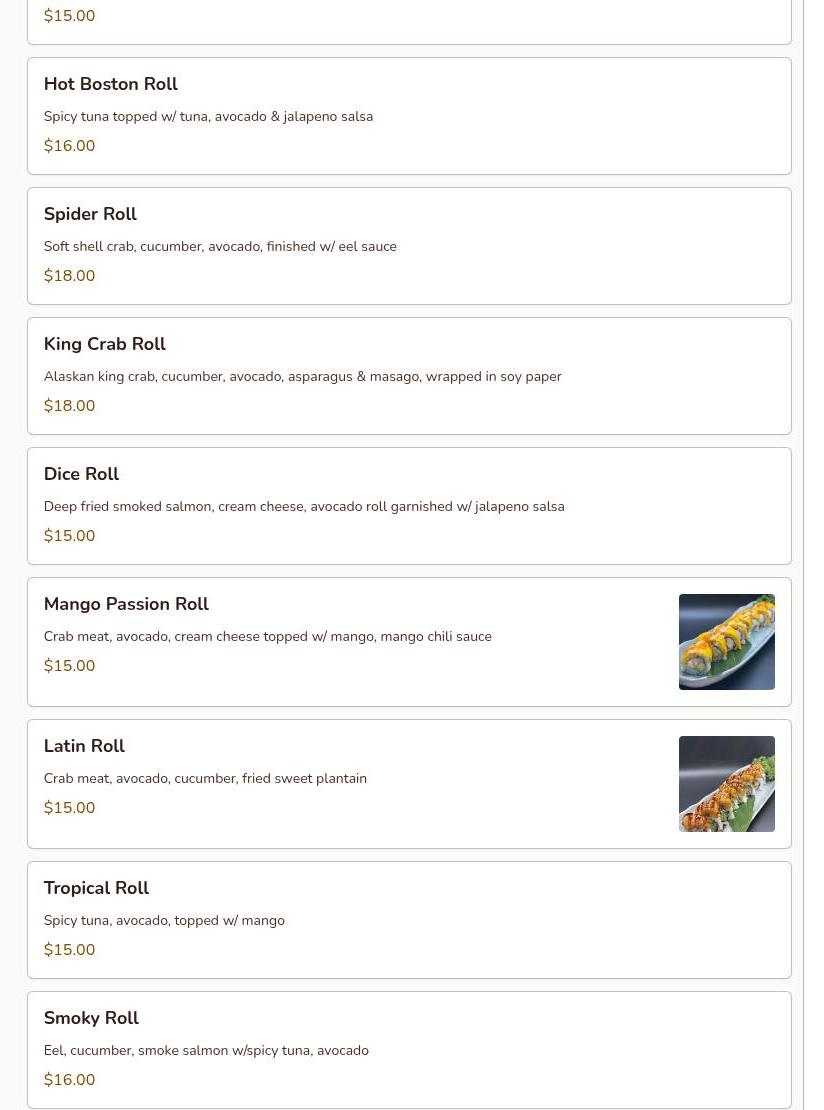Click the Dice Roll description text
Image resolution: width=824 pixels, height=1110 pixels.
(x=304, y=507)
